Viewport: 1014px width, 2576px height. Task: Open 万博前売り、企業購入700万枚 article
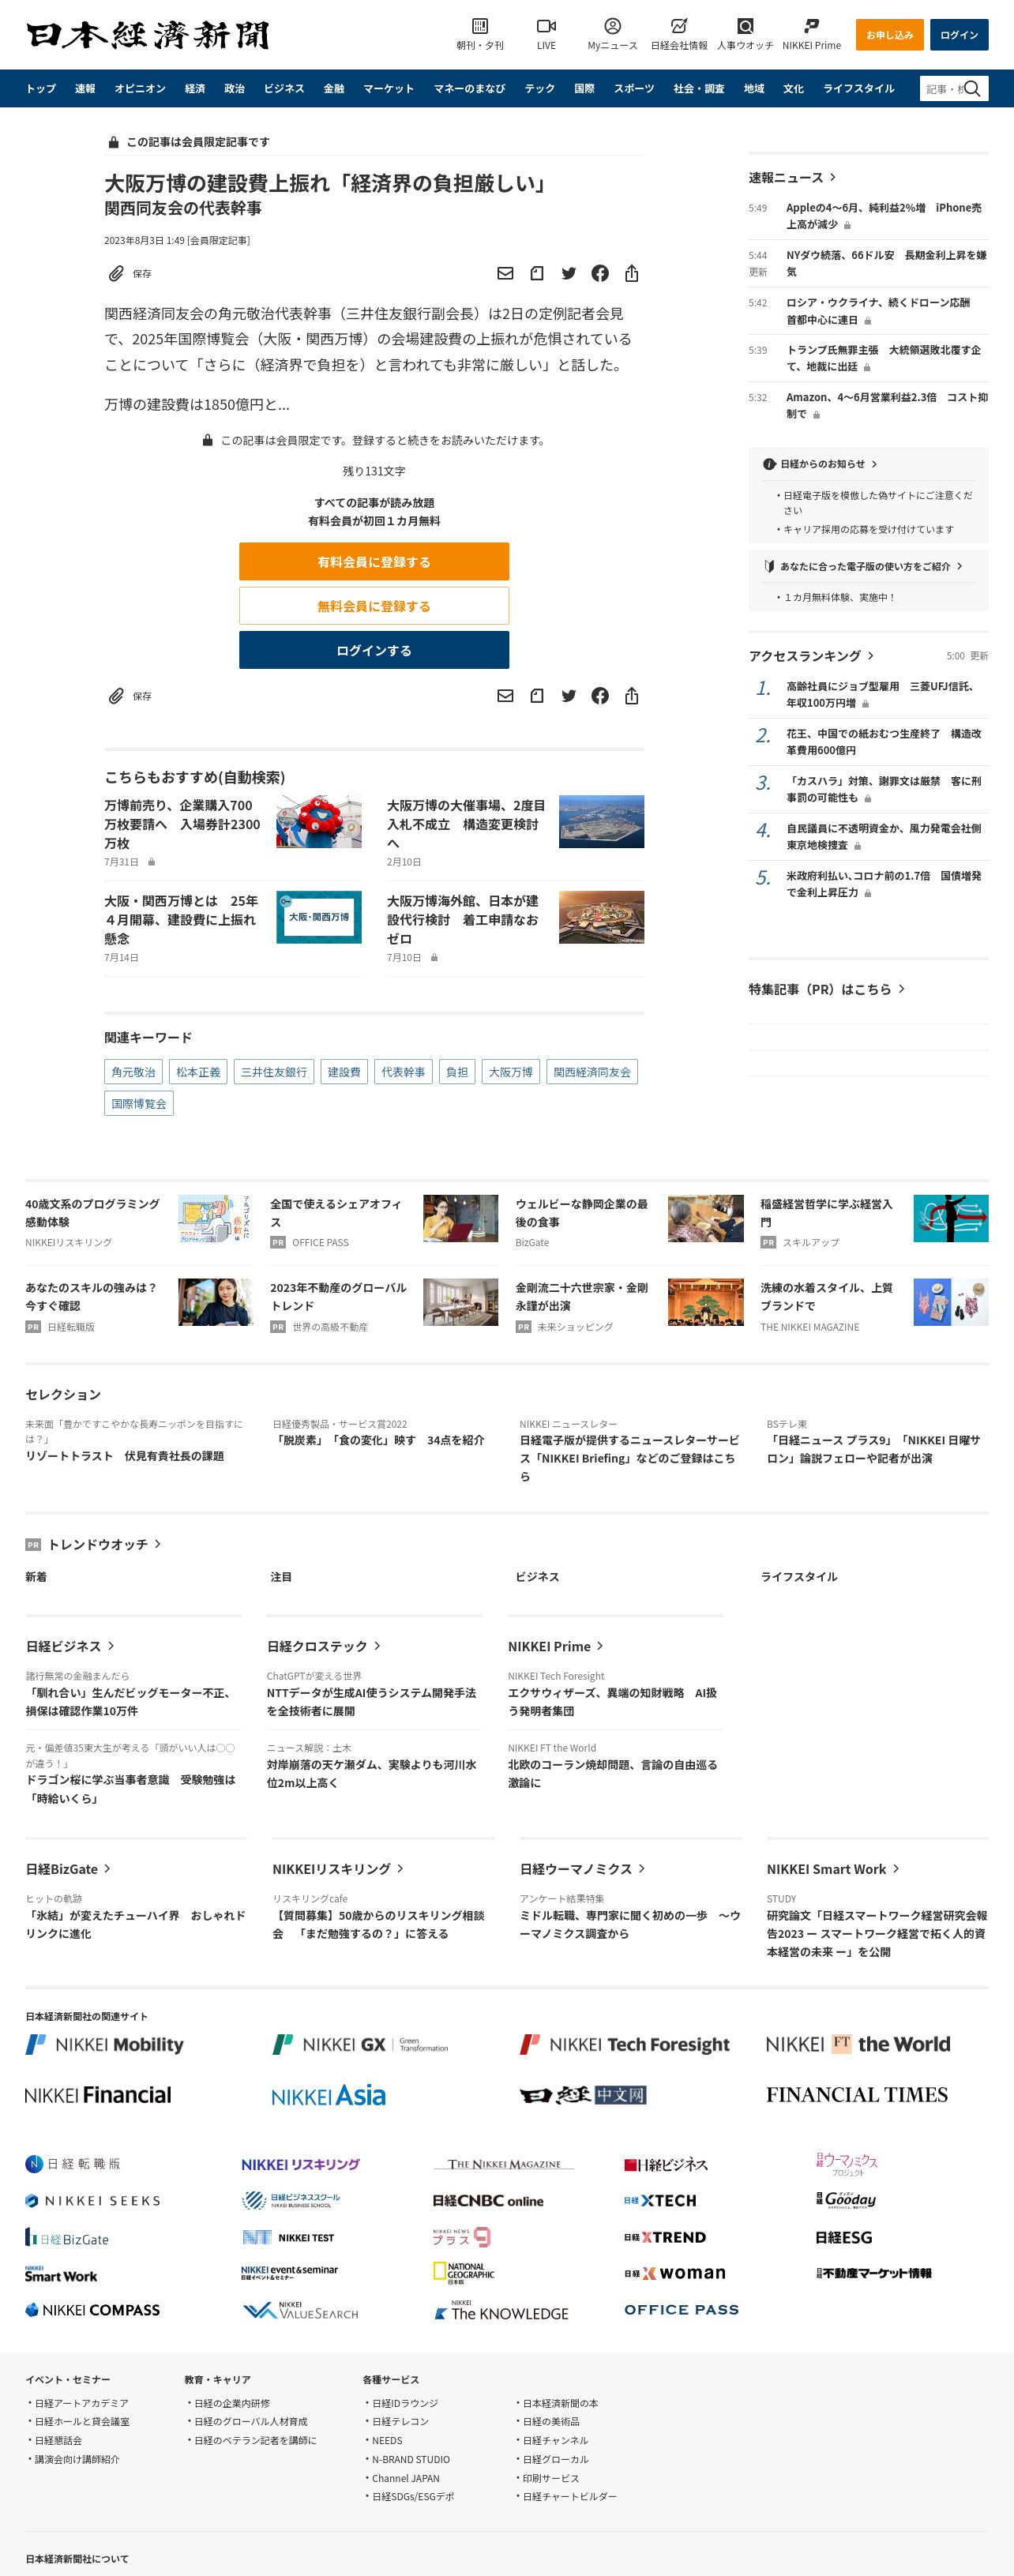(x=182, y=824)
